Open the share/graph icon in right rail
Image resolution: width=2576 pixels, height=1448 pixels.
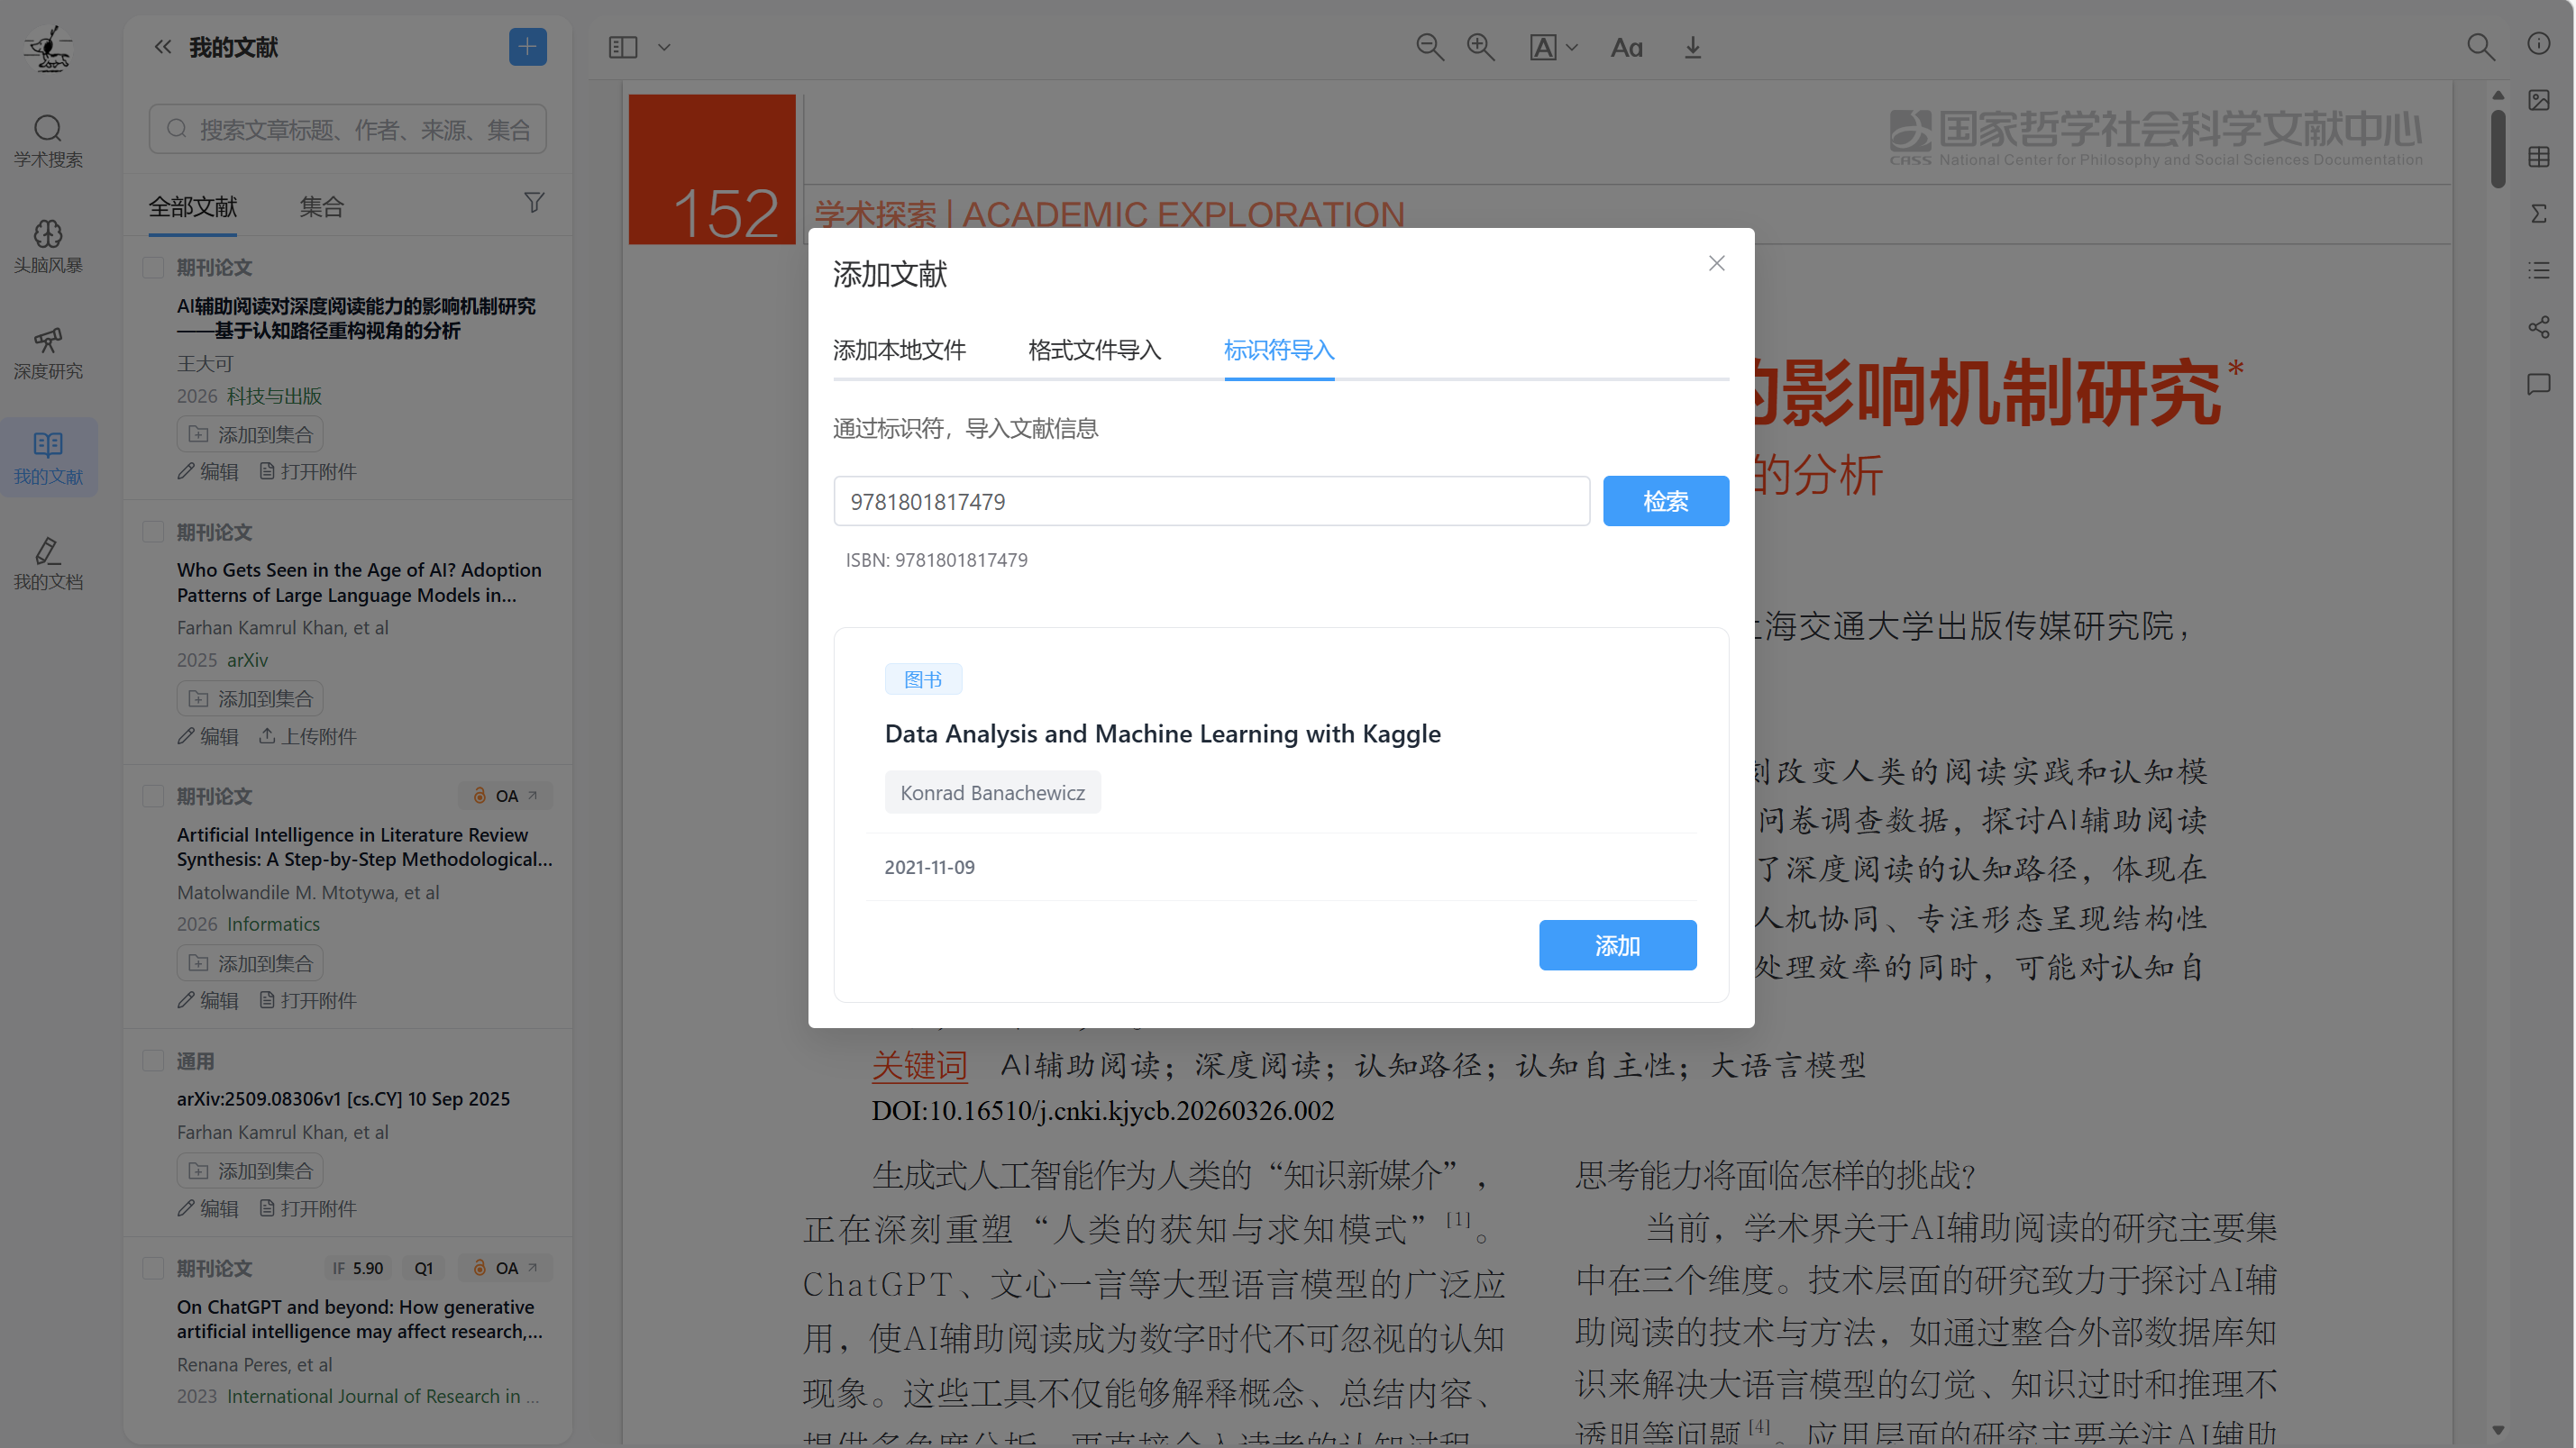pyautogui.click(x=2538, y=327)
